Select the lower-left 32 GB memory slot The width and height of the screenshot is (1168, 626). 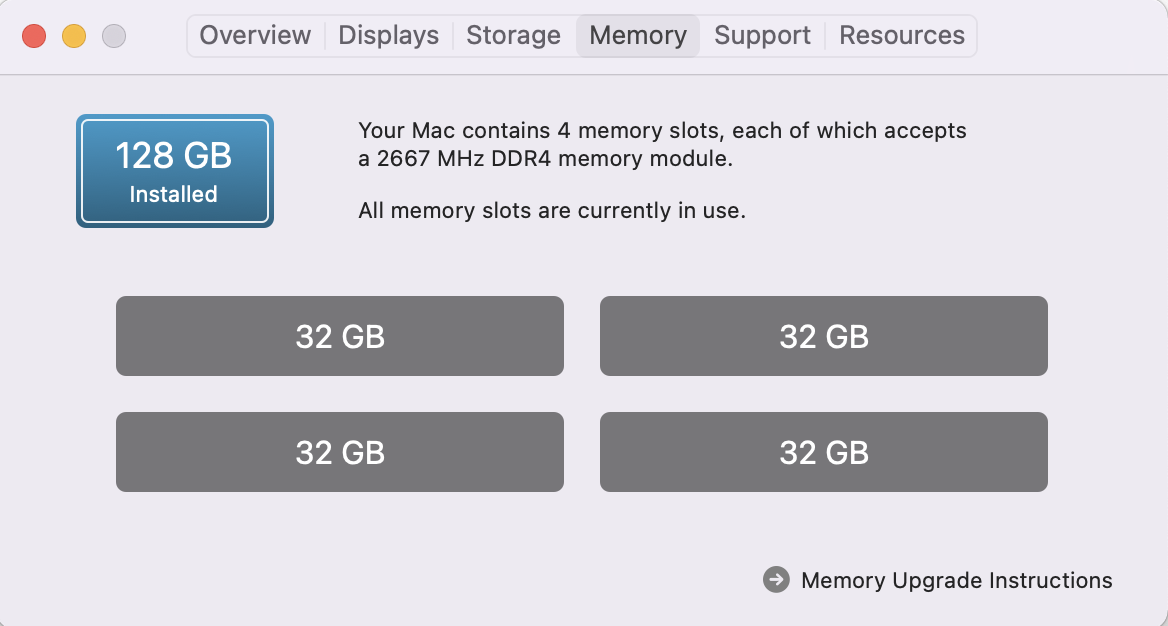340,452
